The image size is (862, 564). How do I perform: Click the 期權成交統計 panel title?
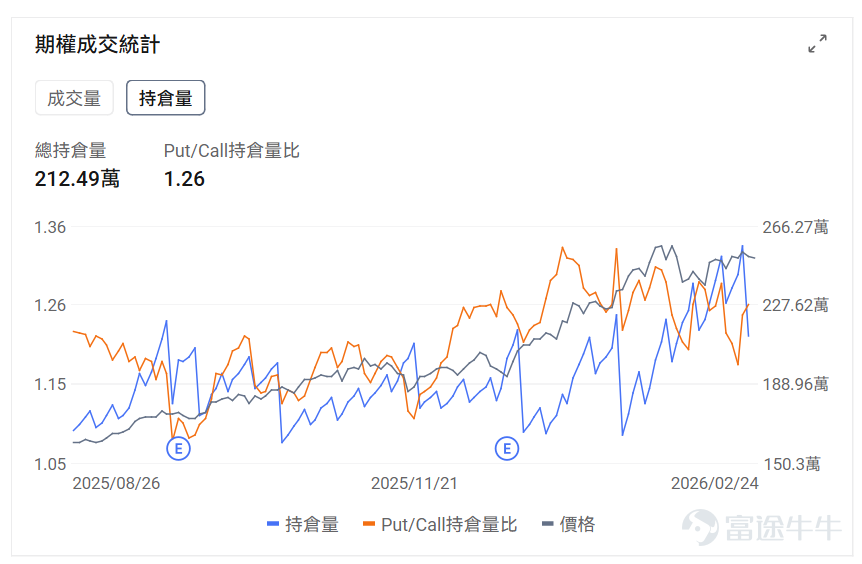[x=97, y=45]
